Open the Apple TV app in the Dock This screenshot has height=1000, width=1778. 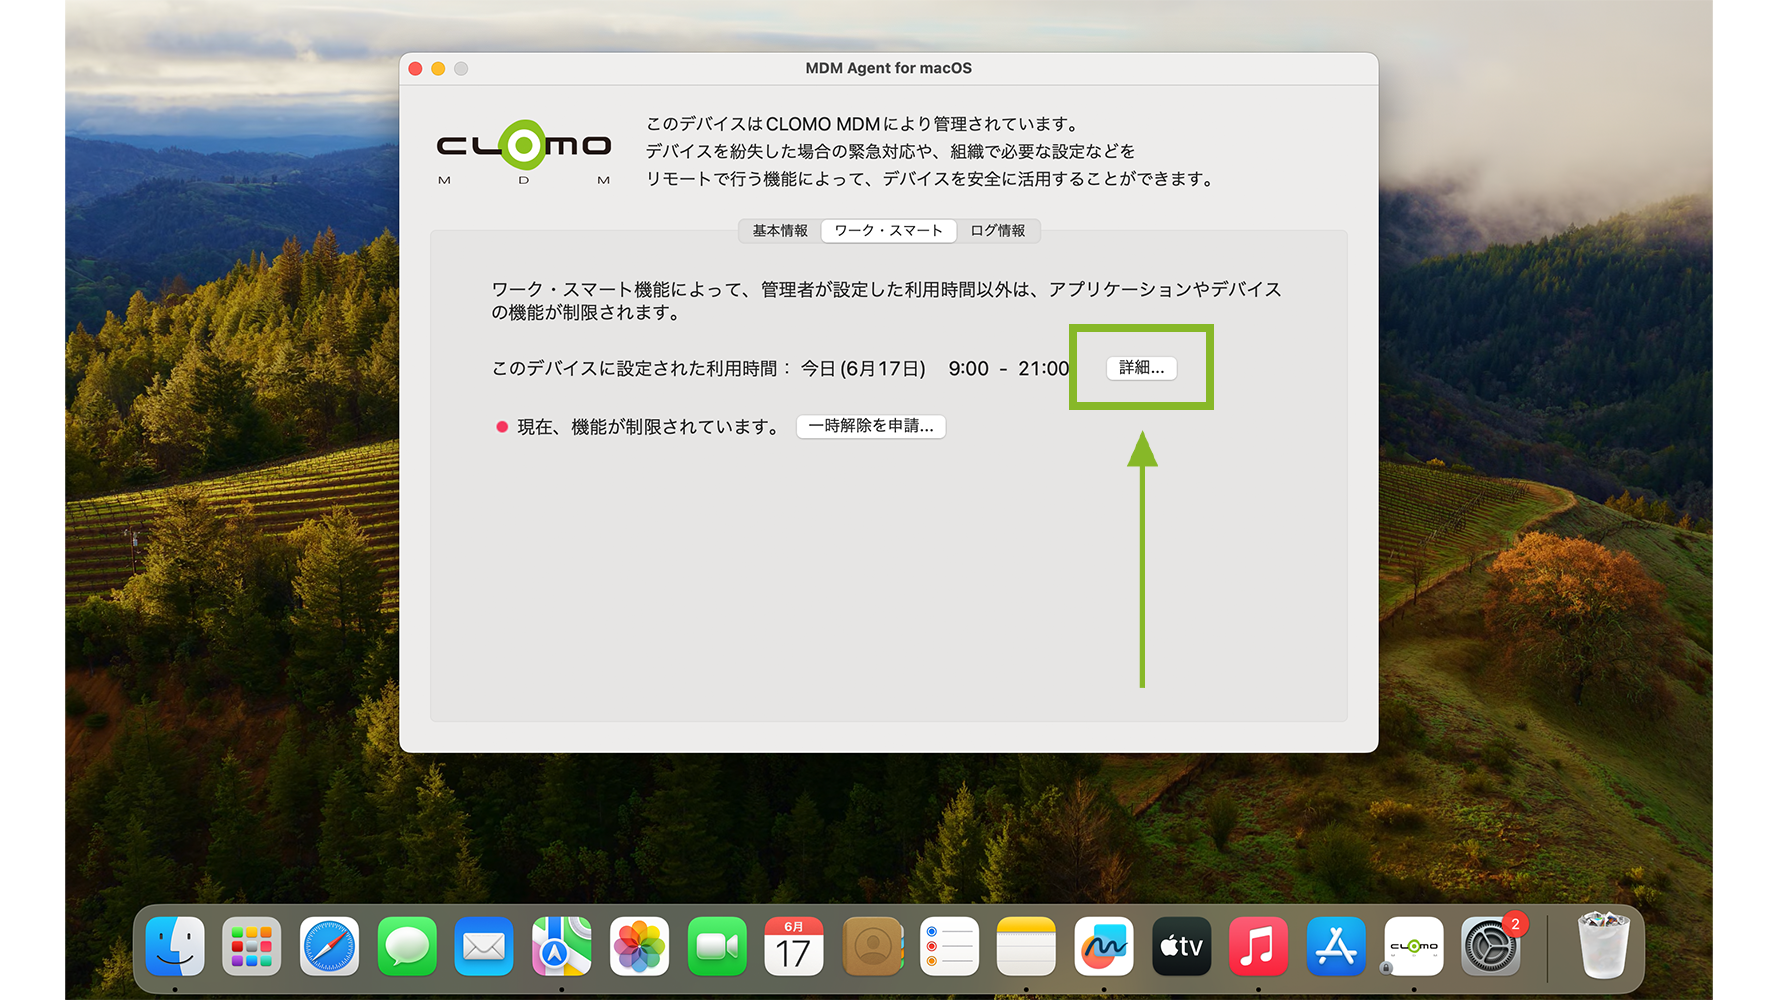(x=1181, y=946)
